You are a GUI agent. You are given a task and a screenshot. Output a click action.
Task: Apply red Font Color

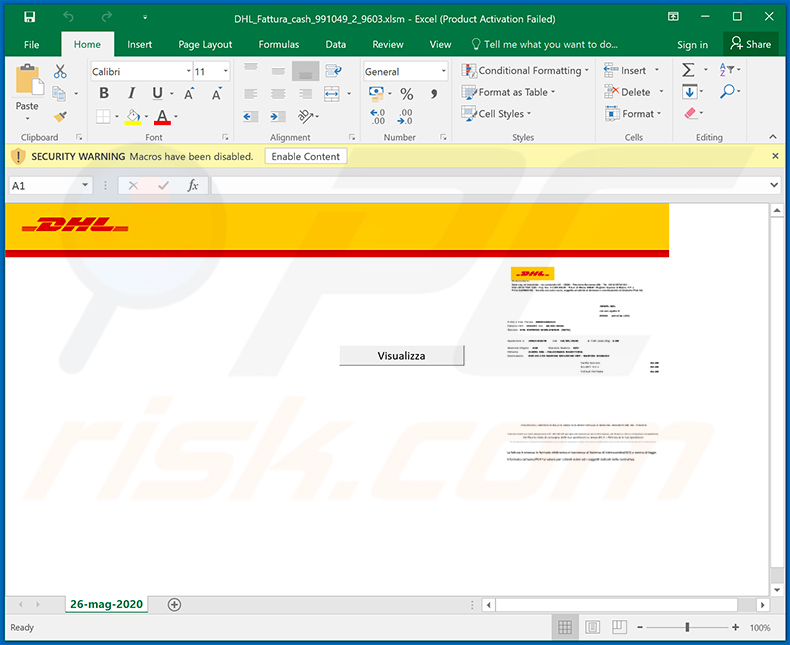(162, 117)
